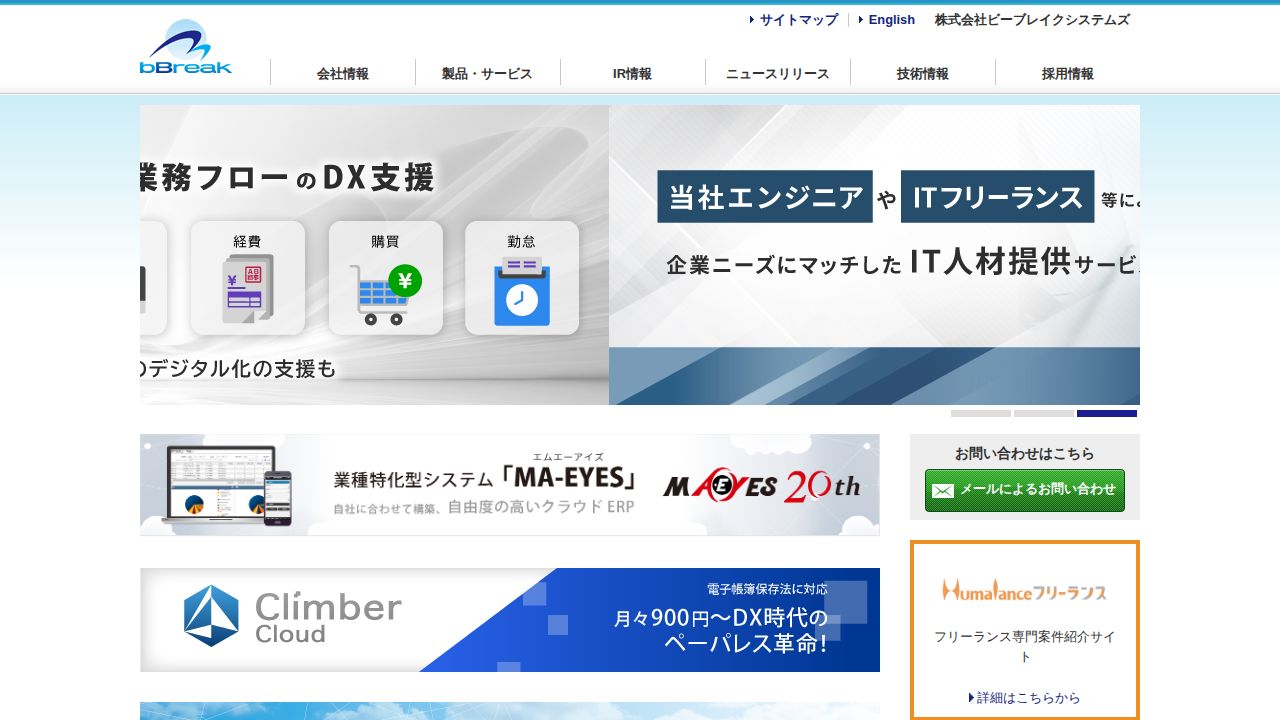Open the 会社情報 menu

click(343, 73)
